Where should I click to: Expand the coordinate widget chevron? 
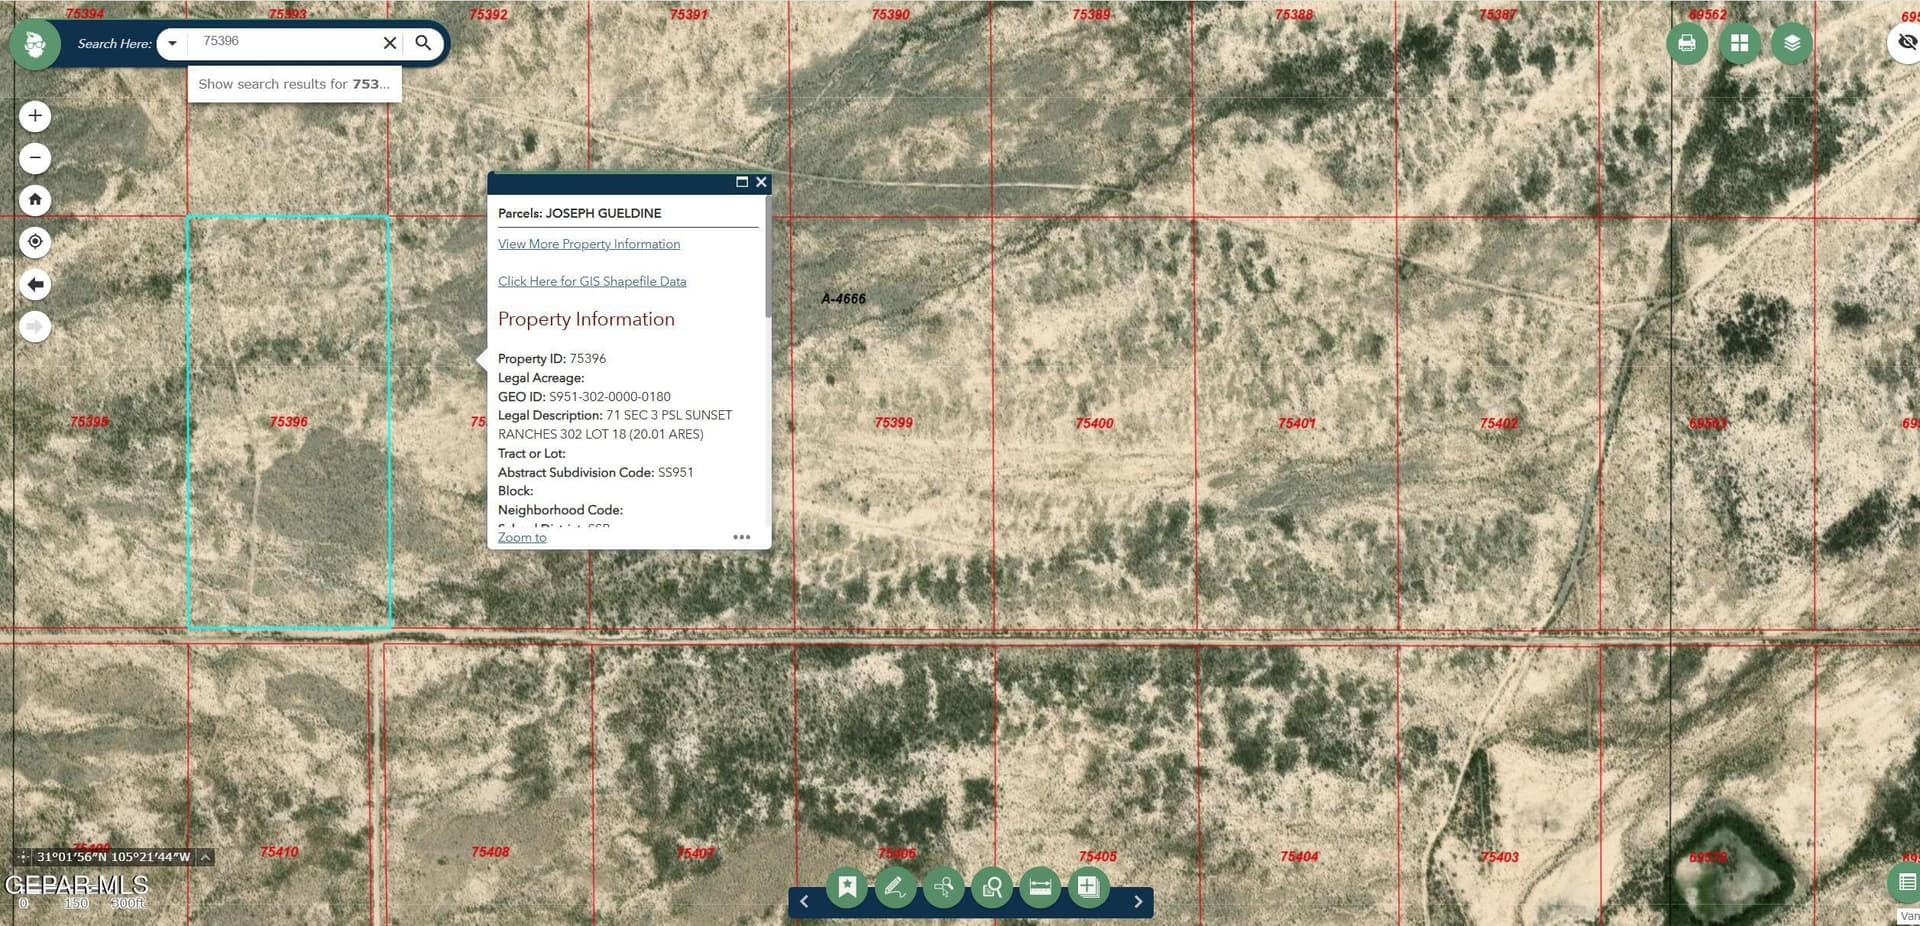point(205,856)
